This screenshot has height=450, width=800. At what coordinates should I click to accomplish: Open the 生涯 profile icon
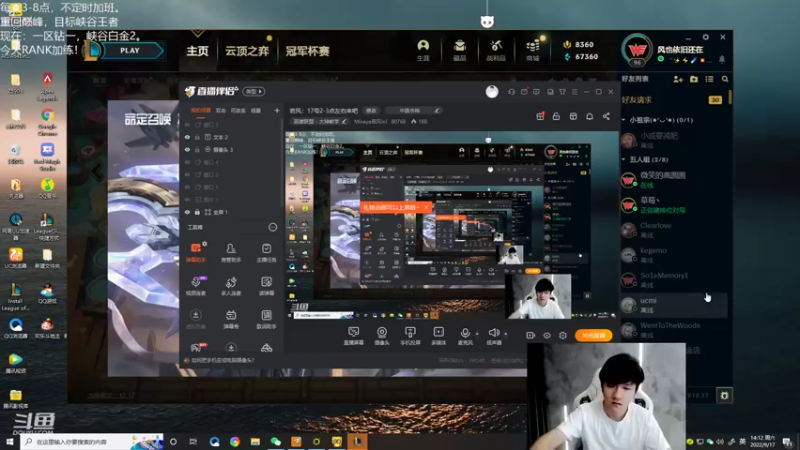coord(423,51)
